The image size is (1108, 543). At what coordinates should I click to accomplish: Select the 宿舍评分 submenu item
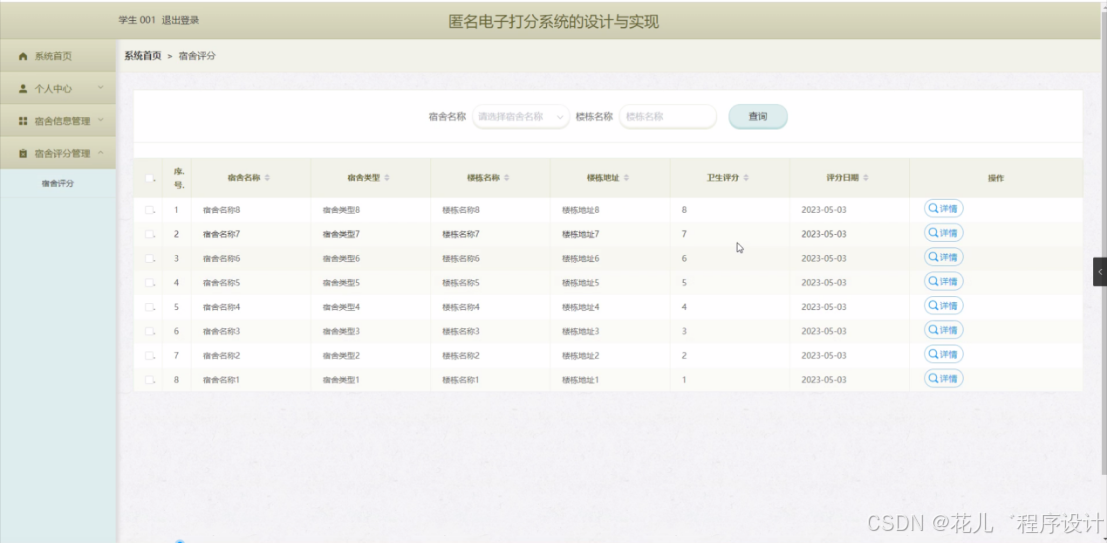pyautogui.click(x=58, y=183)
